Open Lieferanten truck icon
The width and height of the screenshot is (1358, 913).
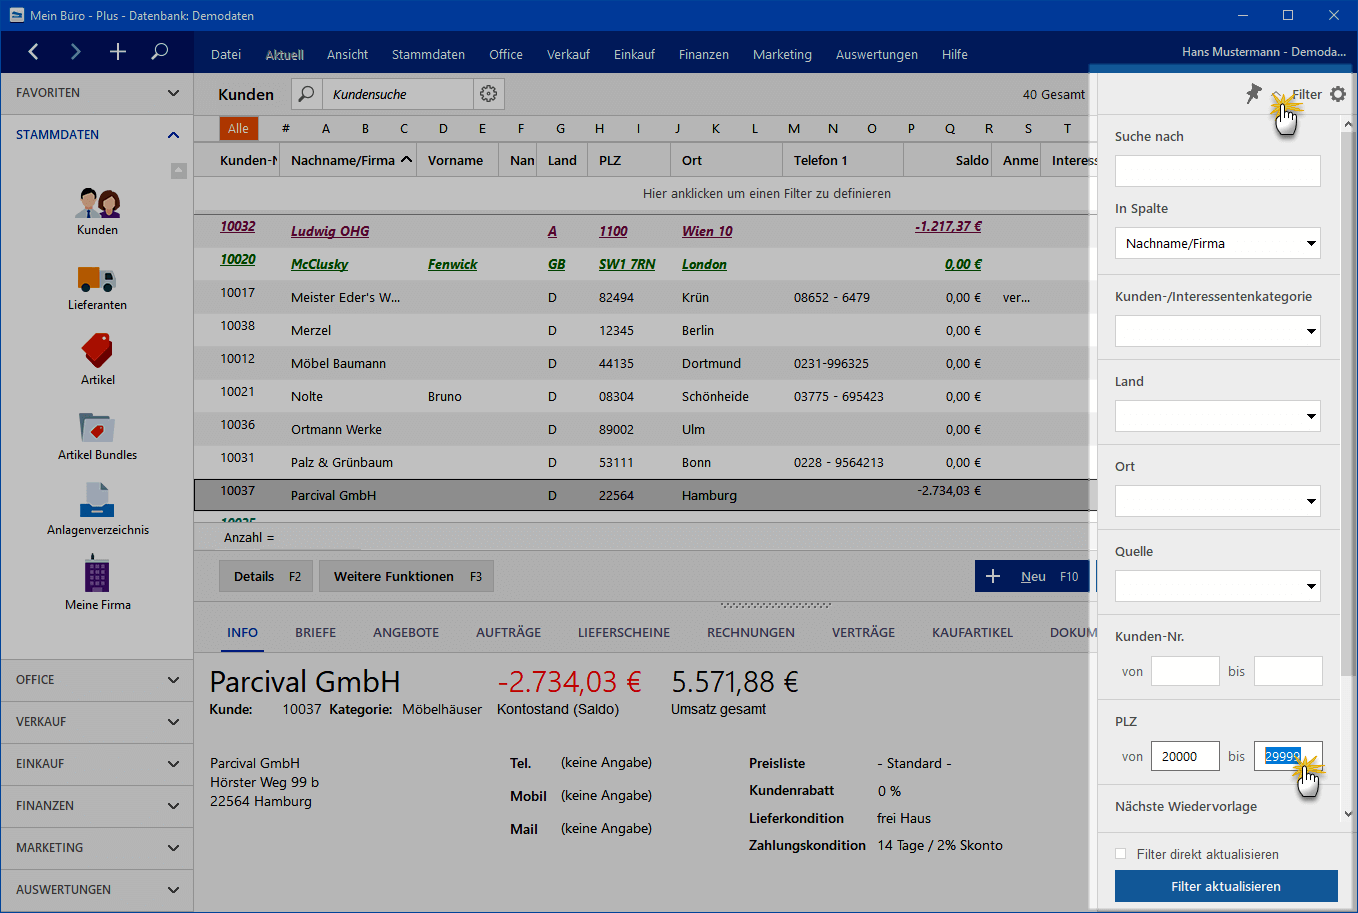(97, 279)
